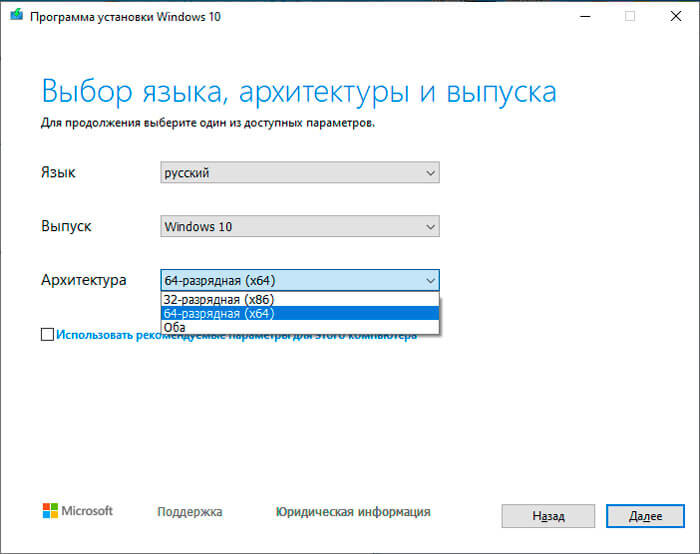Tick the recommended parameters checkbox
The height and width of the screenshot is (554, 700).
click(47, 334)
